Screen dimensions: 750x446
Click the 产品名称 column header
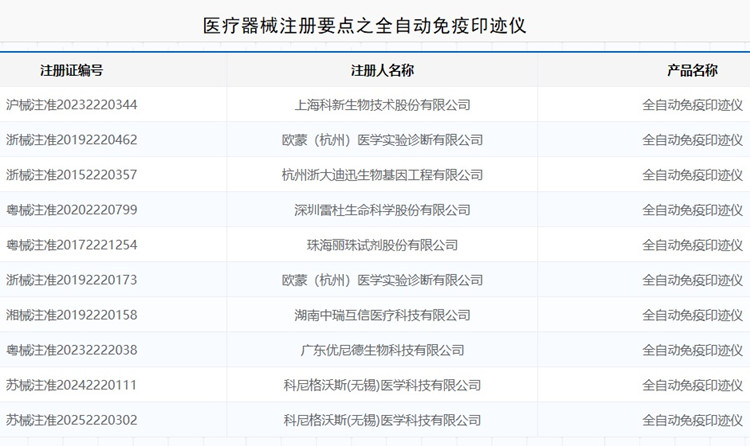(692, 70)
